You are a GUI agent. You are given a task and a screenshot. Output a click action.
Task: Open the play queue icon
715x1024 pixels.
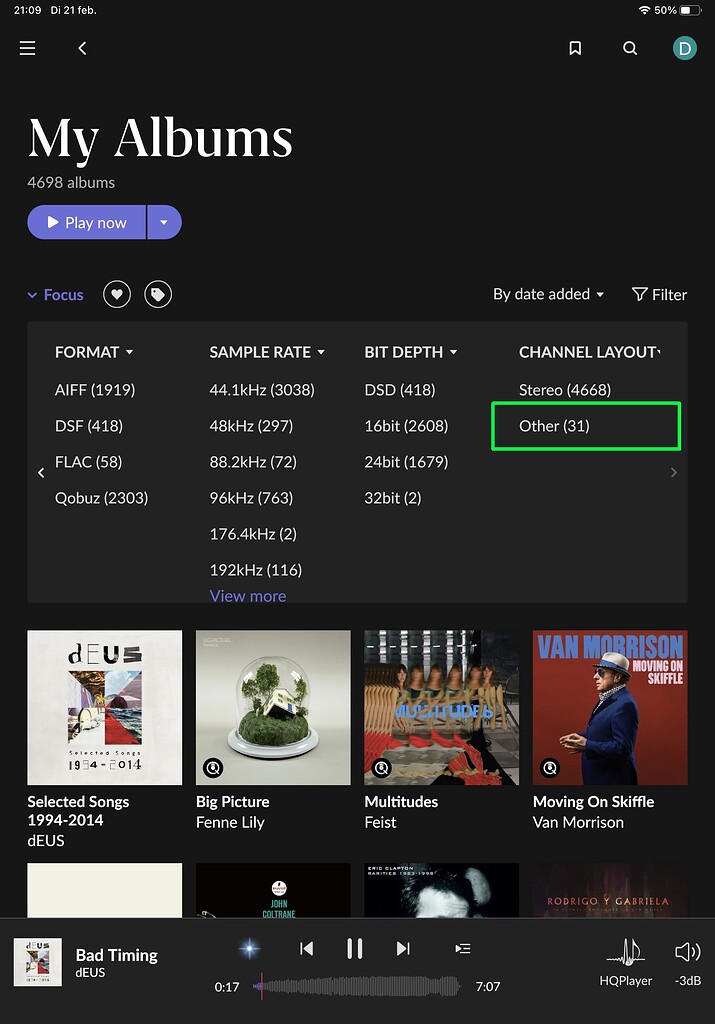pos(462,948)
